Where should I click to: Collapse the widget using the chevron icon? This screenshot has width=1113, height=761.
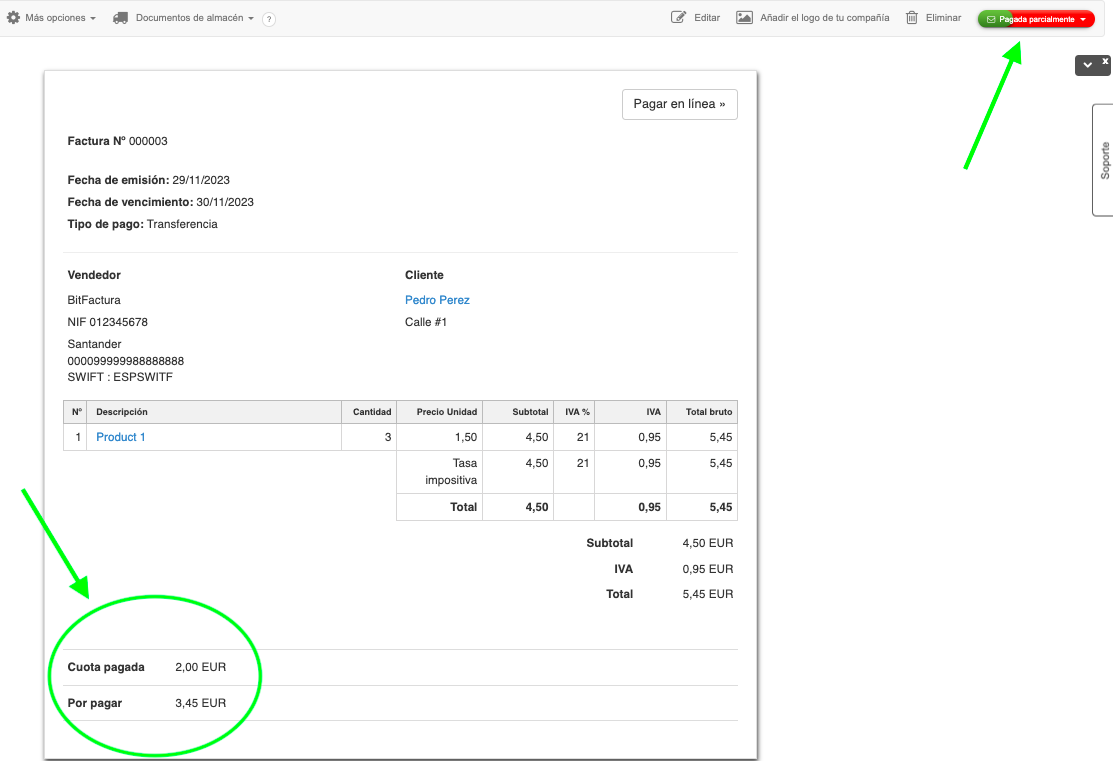pos(1088,66)
